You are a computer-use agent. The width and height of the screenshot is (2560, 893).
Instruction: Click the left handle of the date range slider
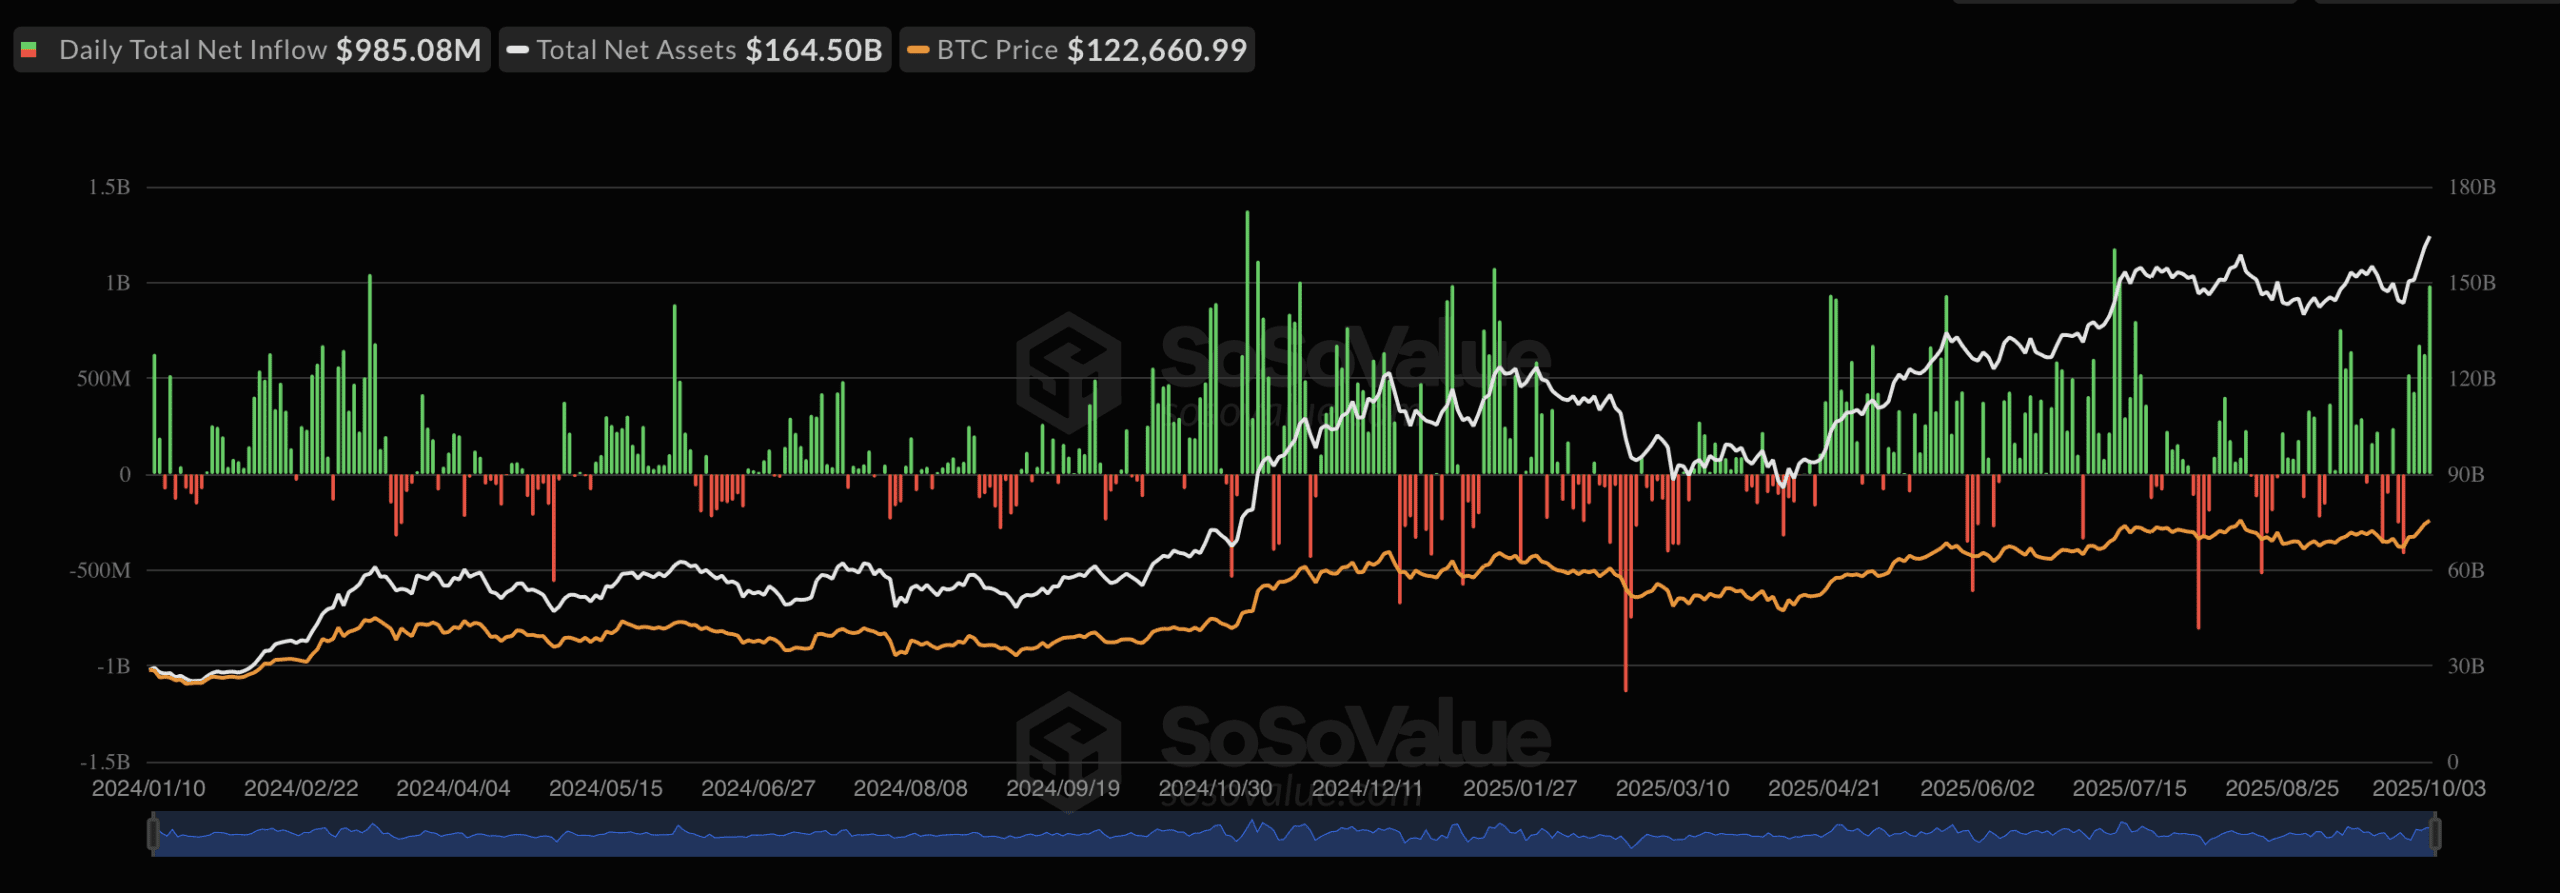153,833
